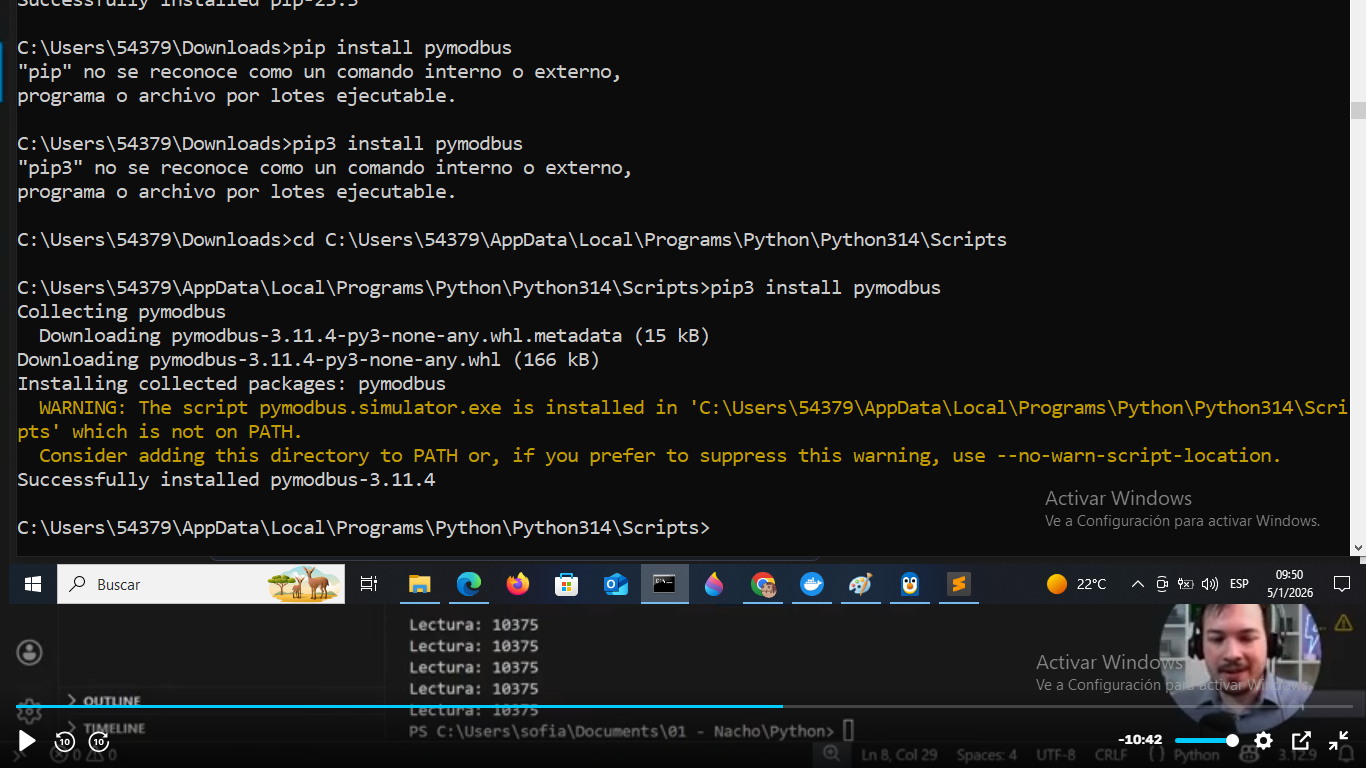Launch Microsoft Edge from the taskbar

click(468, 584)
